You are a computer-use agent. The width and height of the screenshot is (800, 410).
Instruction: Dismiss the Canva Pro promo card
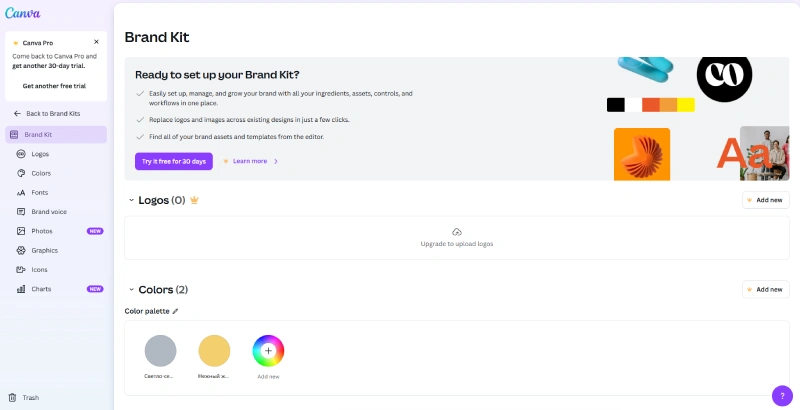[96, 42]
